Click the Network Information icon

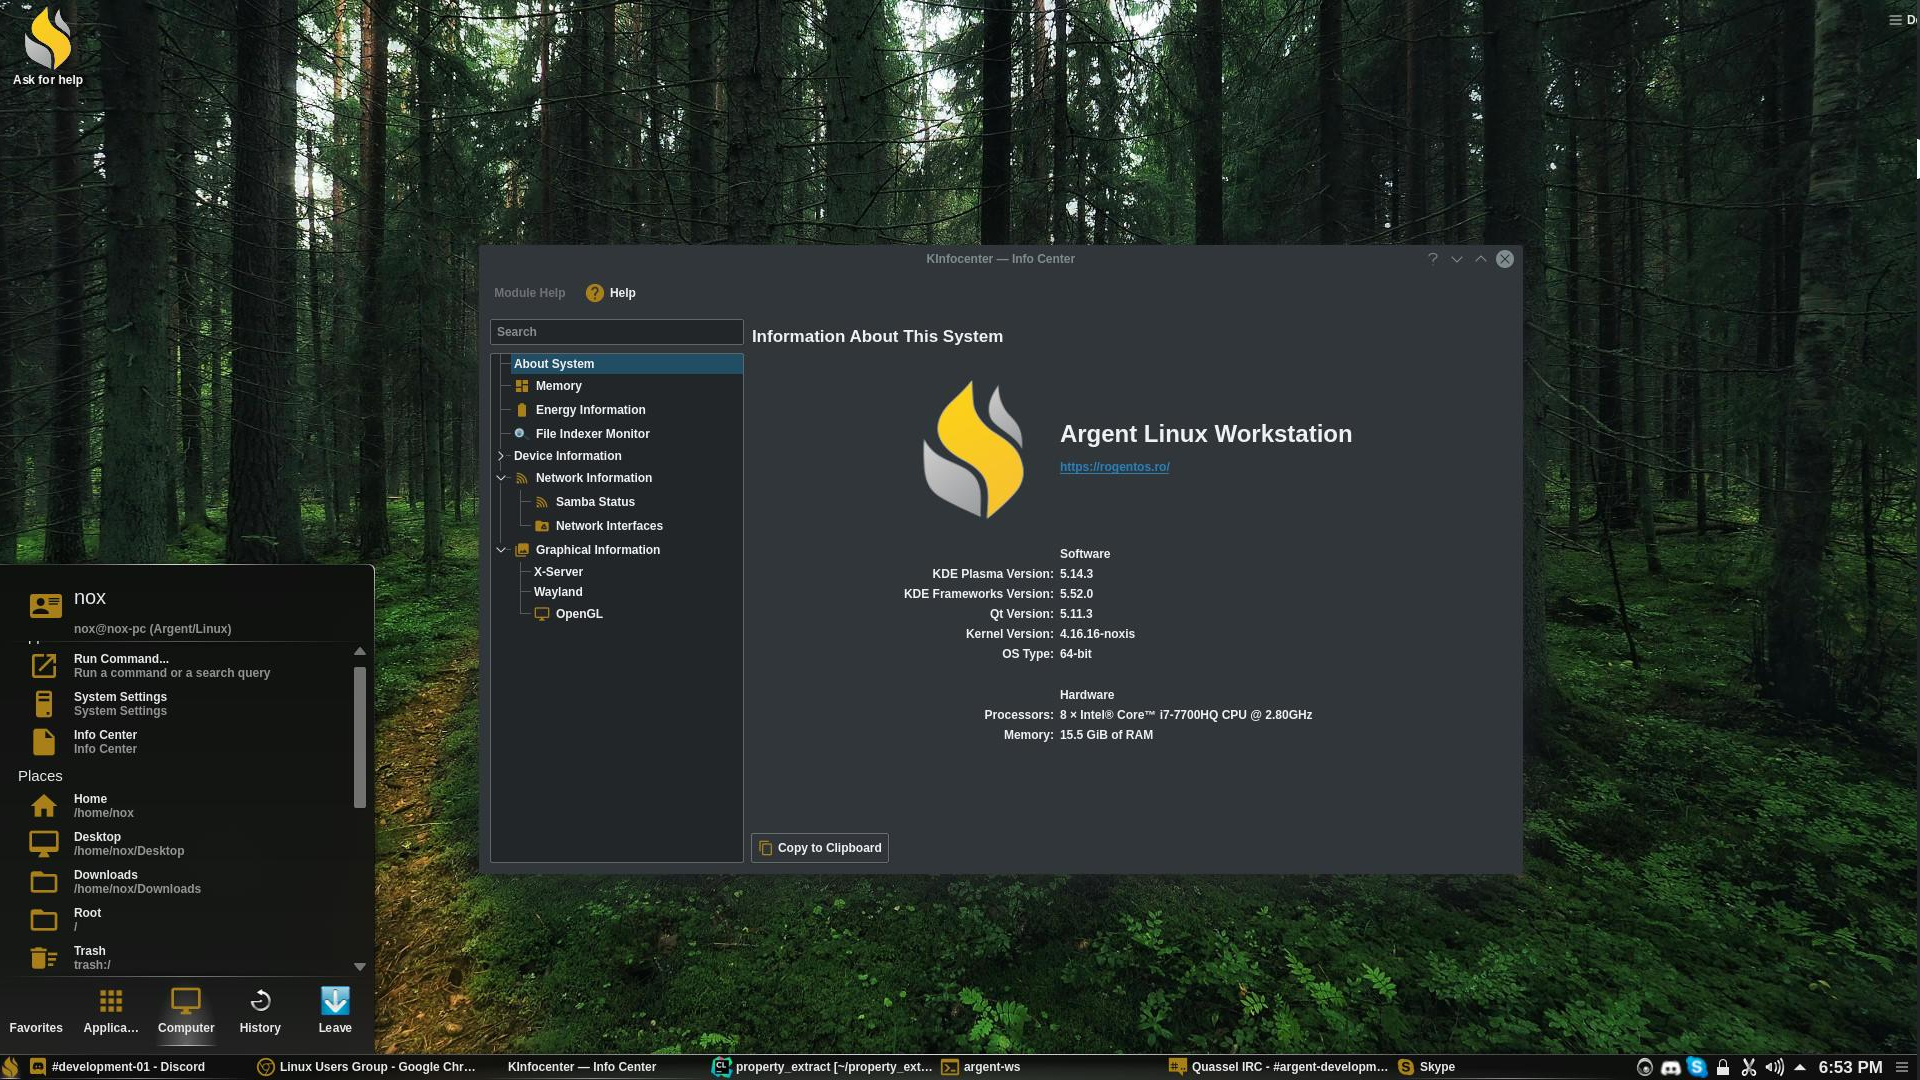tap(521, 478)
